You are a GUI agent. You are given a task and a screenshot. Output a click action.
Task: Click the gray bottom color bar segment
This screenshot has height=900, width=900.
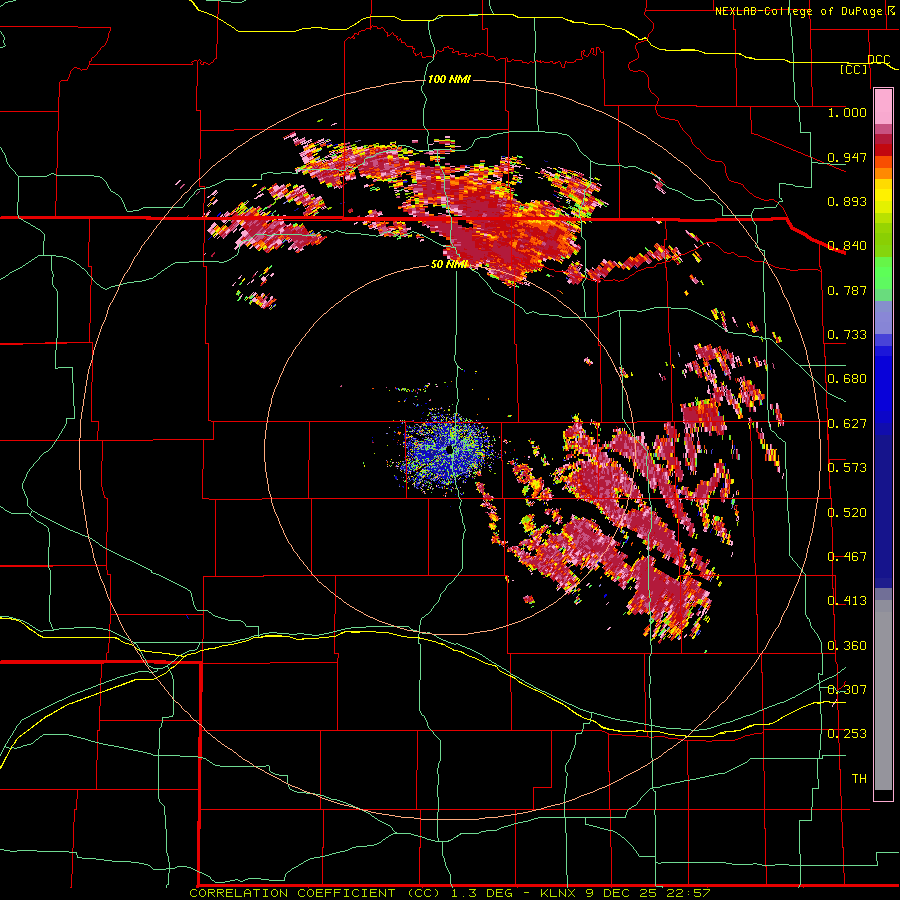pos(883,695)
